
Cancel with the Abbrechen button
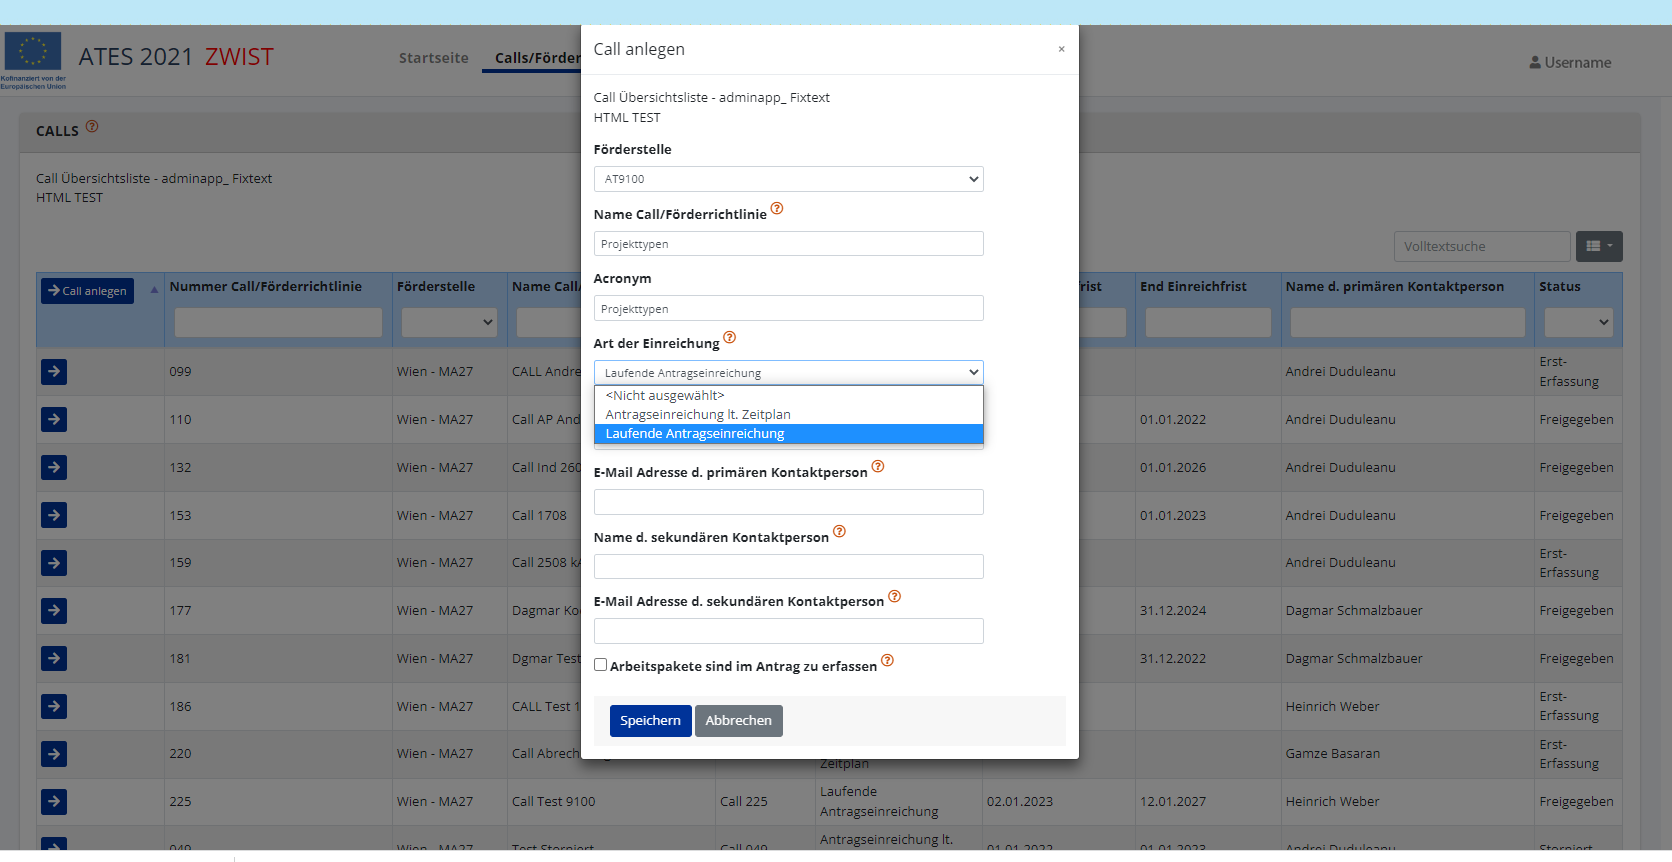tap(738, 721)
